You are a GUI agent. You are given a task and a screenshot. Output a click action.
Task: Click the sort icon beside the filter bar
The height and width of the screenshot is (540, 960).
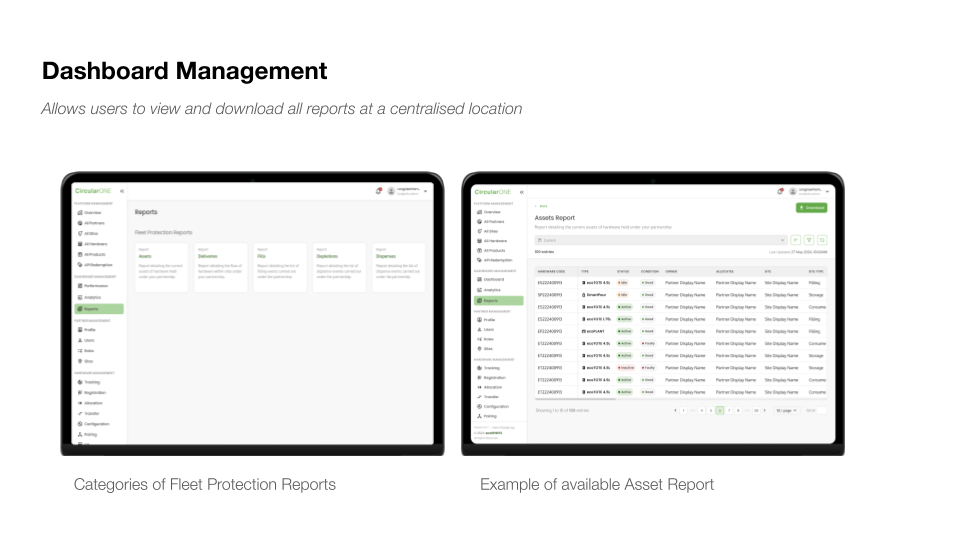coord(795,240)
